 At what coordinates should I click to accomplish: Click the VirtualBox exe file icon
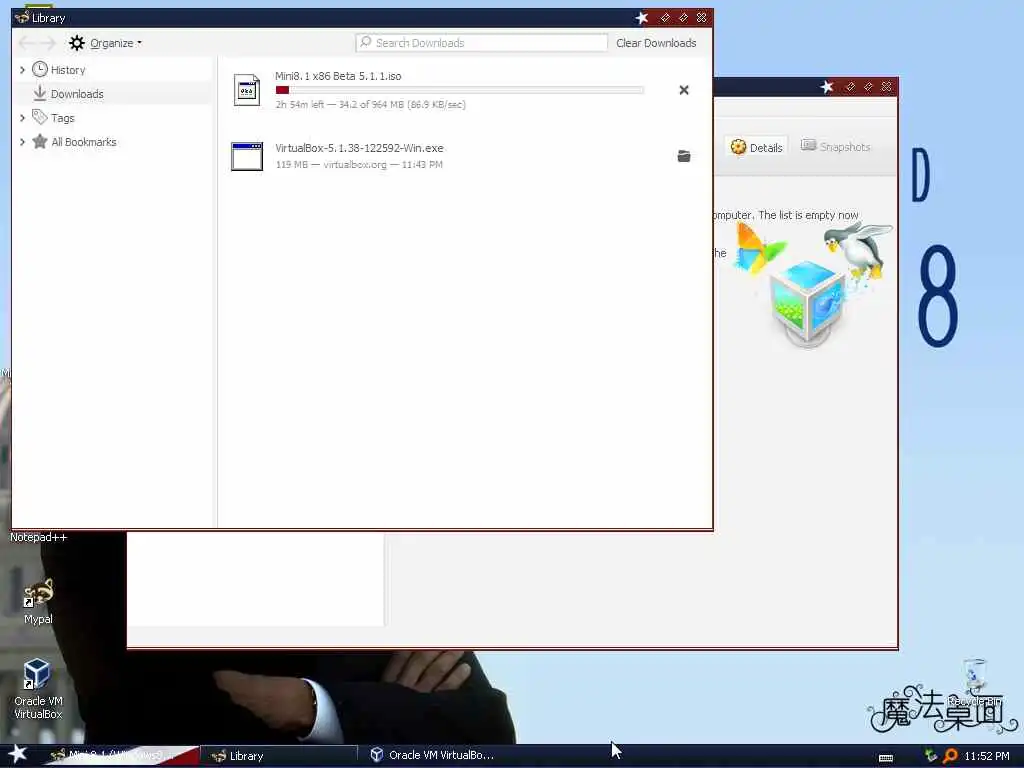point(247,156)
